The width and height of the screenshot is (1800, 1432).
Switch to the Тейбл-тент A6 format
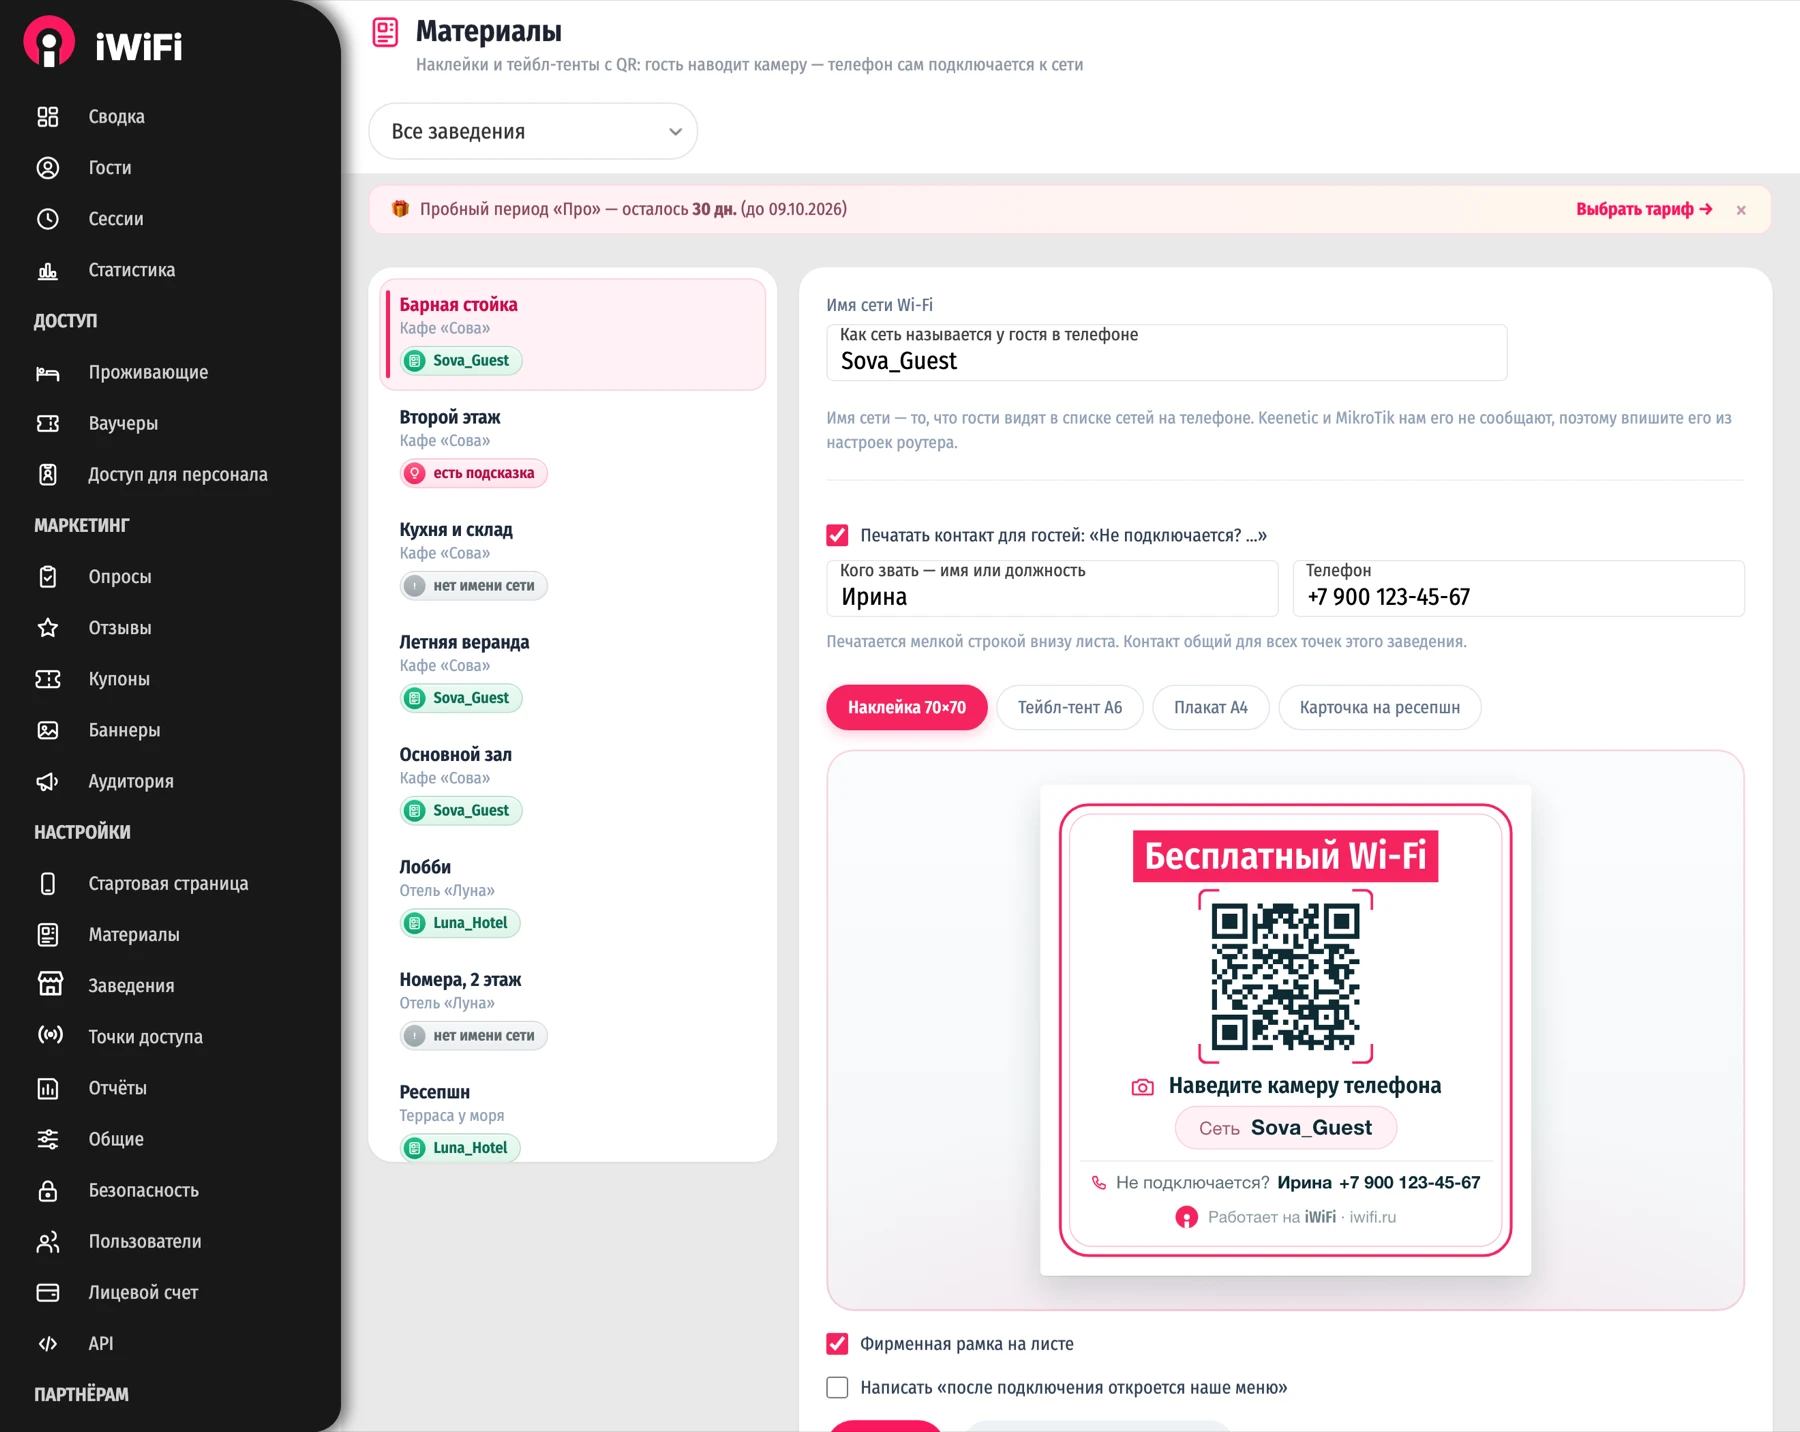coord(1070,708)
